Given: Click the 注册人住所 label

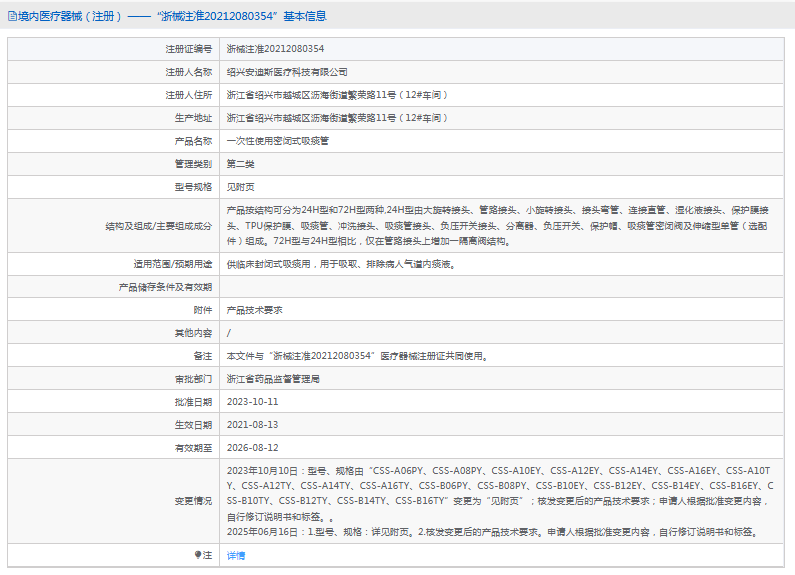Looking at the screenshot, I should pyautogui.click(x=189, y=95).
